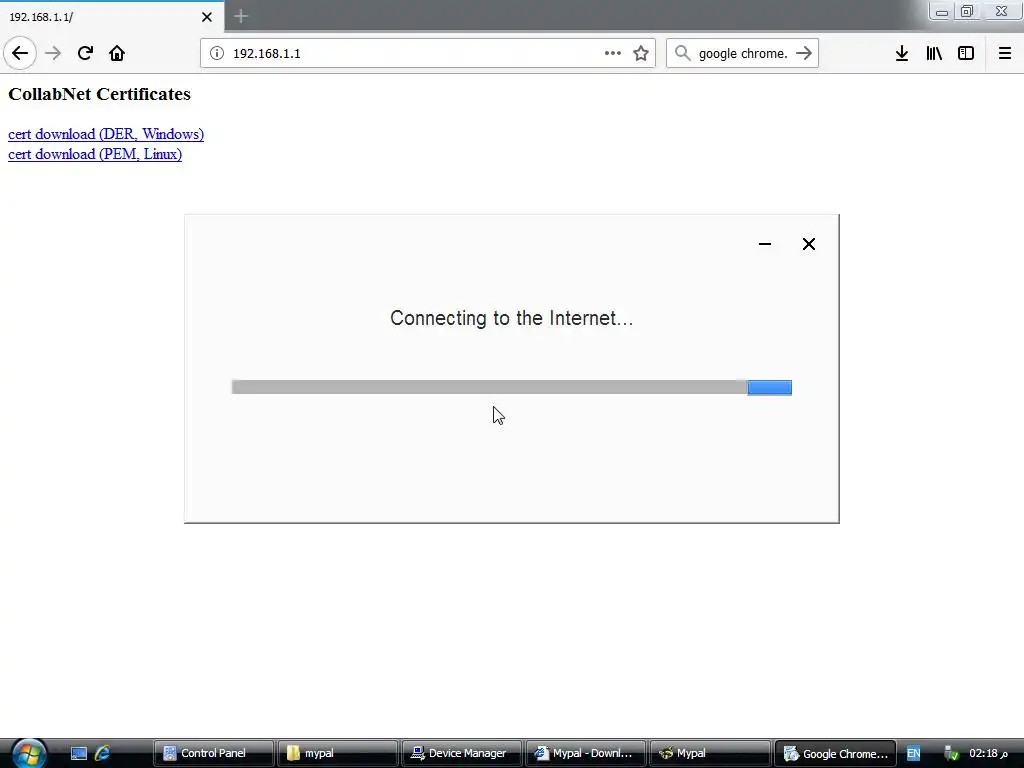Viewport: 1024px width, 768px height.
Task: Go back using the browser back arrow
Action: pos(20,53)
